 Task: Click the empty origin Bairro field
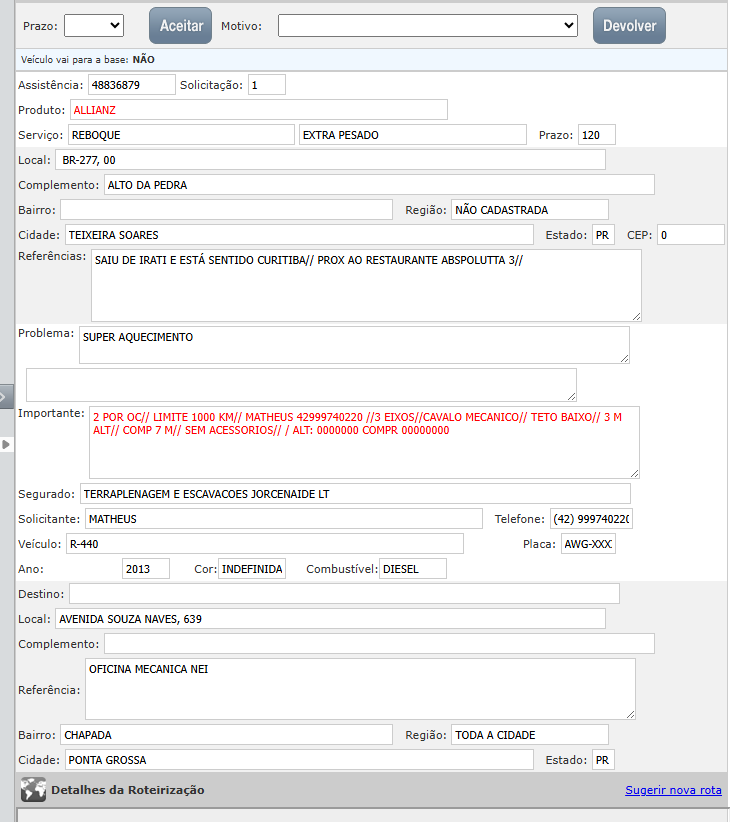(x=226, y=210)
